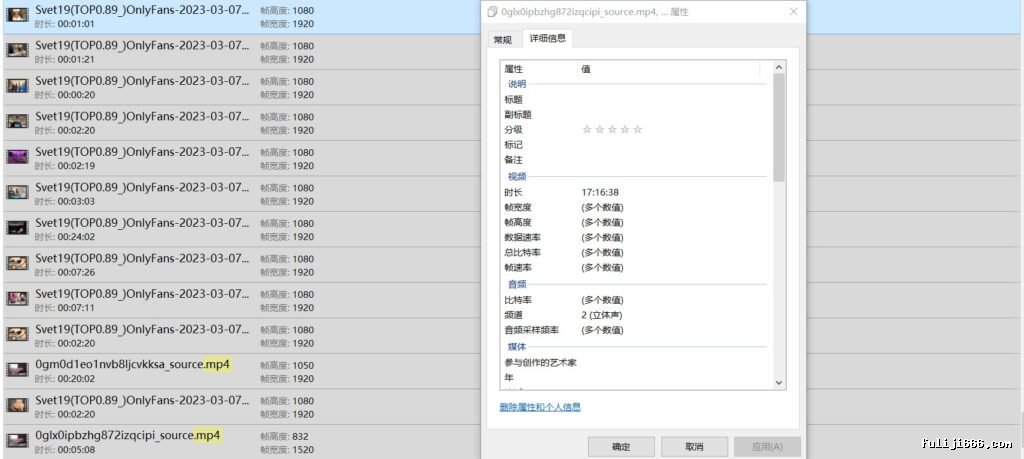The height and width of the screenshot is (459, 1024).
Task: Select the 总比特率 property row
Action: pos(636,253)
